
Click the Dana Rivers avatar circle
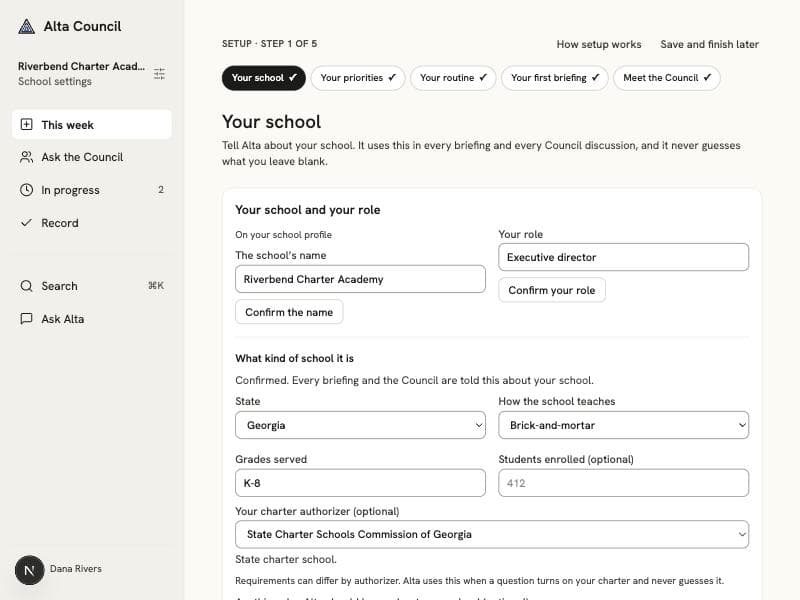(30, 570)
